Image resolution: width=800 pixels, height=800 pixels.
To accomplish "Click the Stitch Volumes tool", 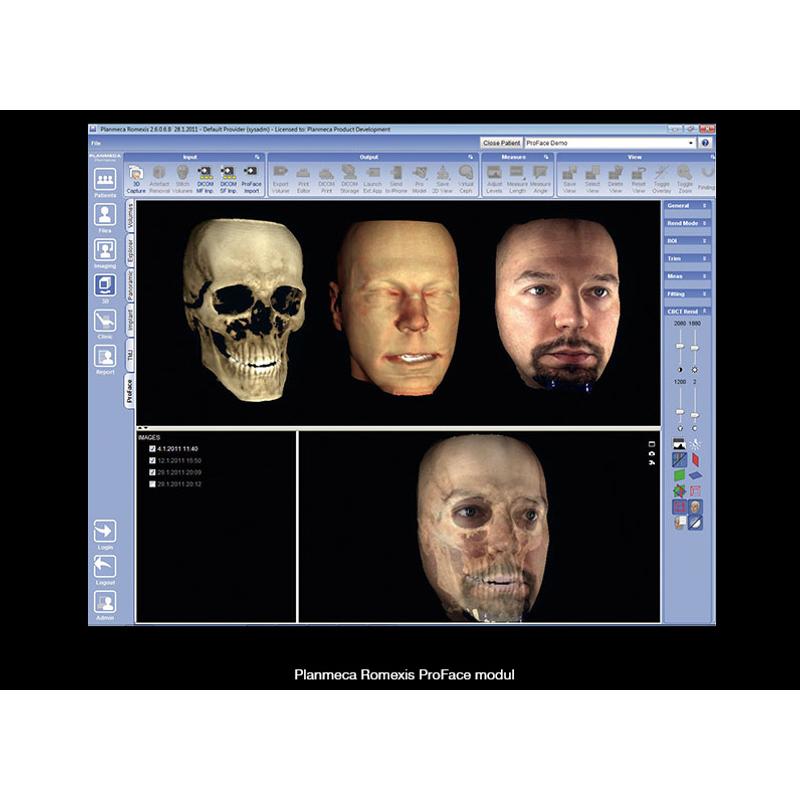I will tap(182, 179).
